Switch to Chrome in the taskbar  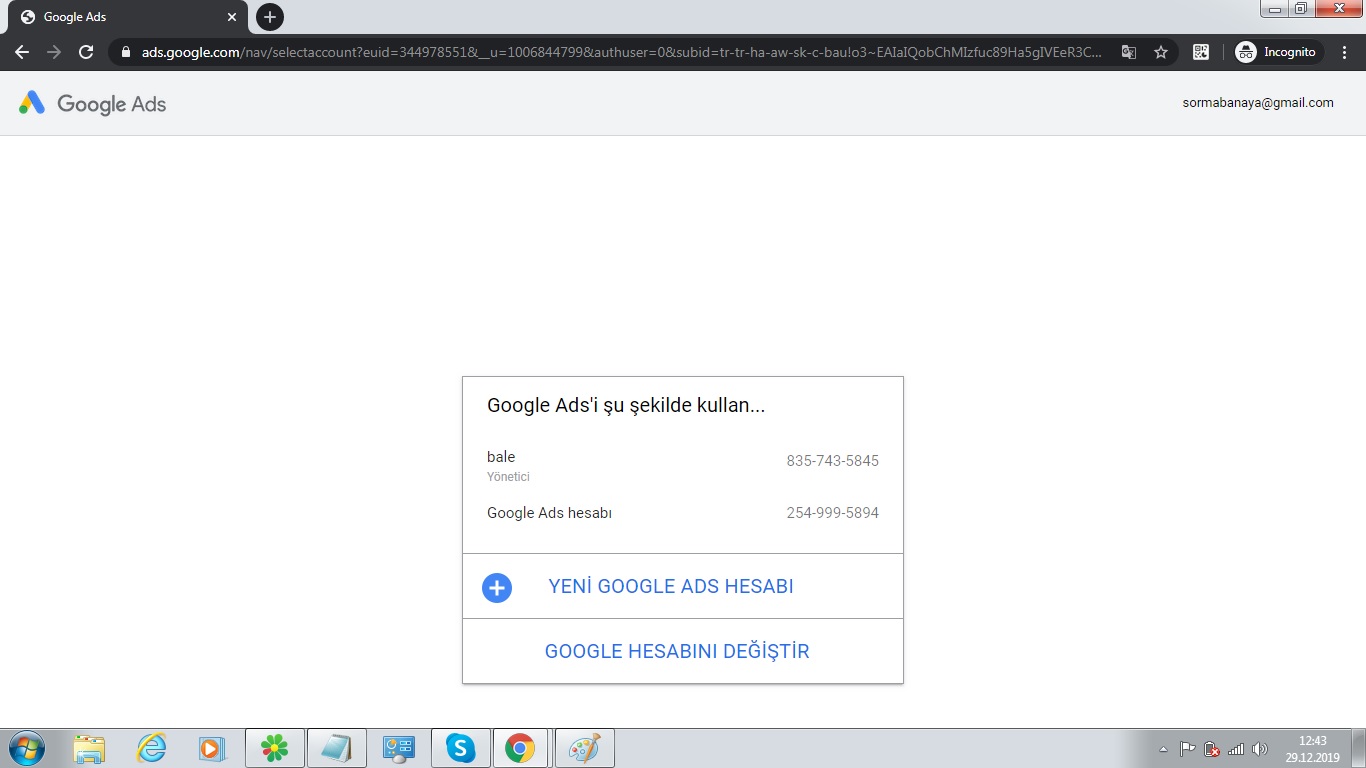(x=520, y=748)
